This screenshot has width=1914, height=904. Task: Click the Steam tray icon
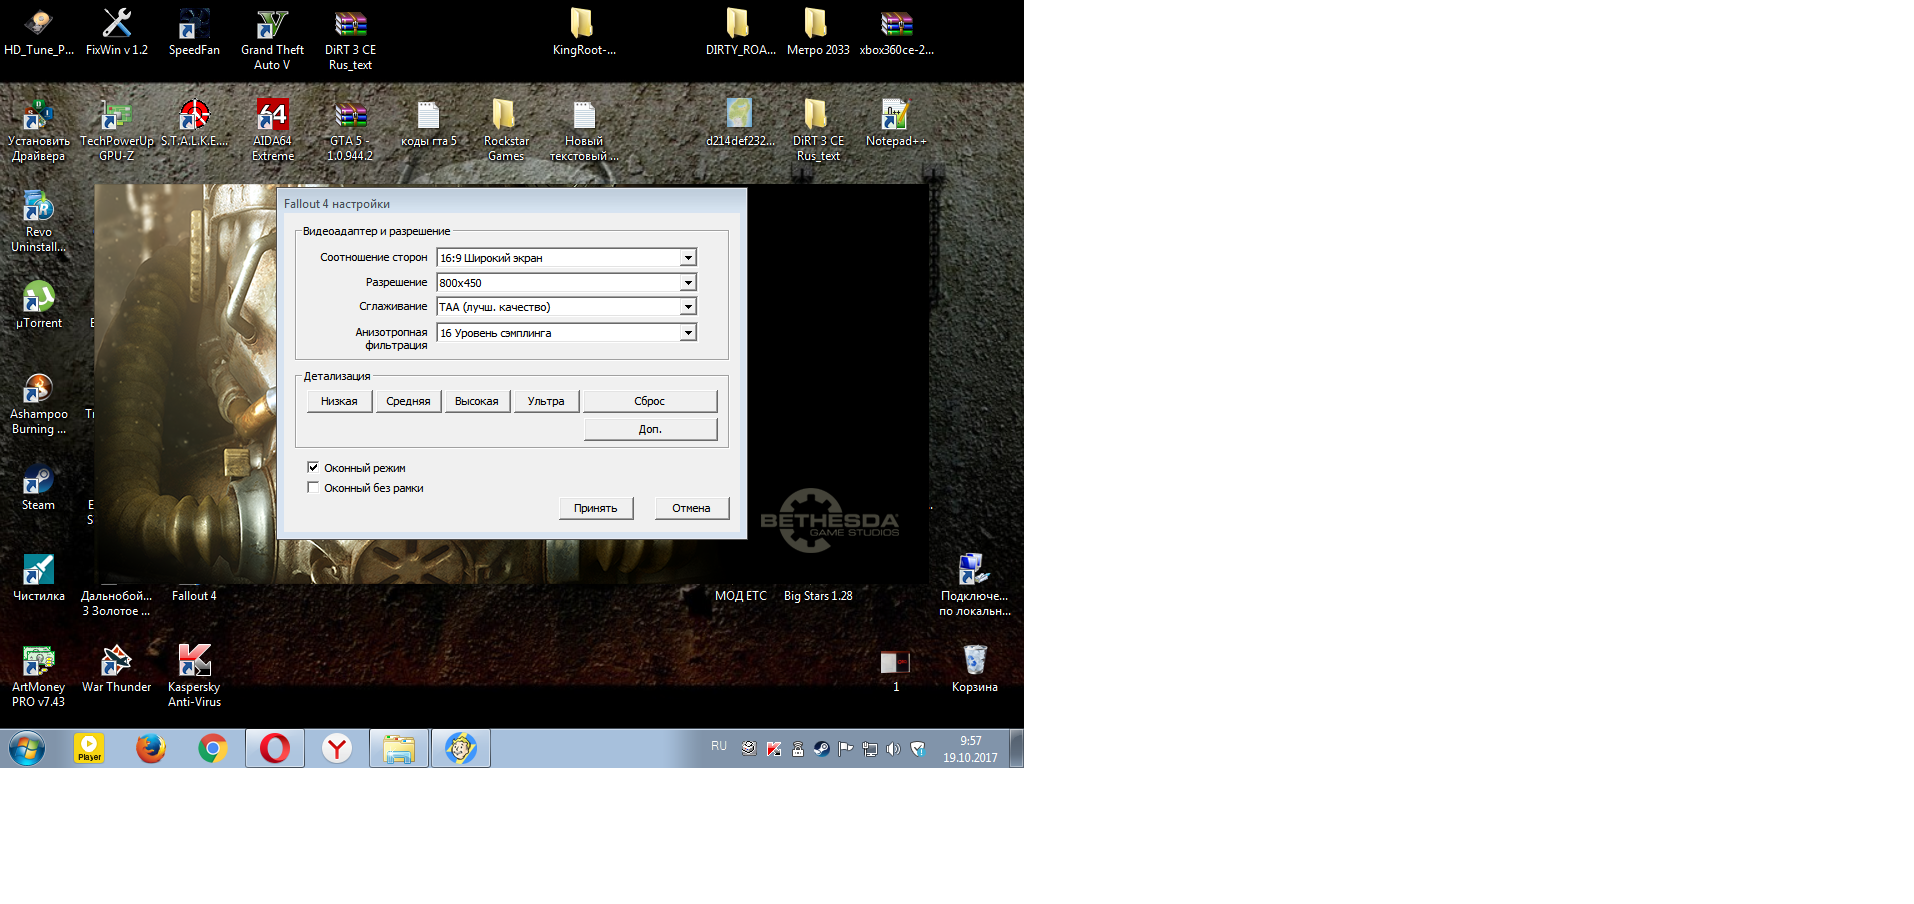[x=822, y=748]
